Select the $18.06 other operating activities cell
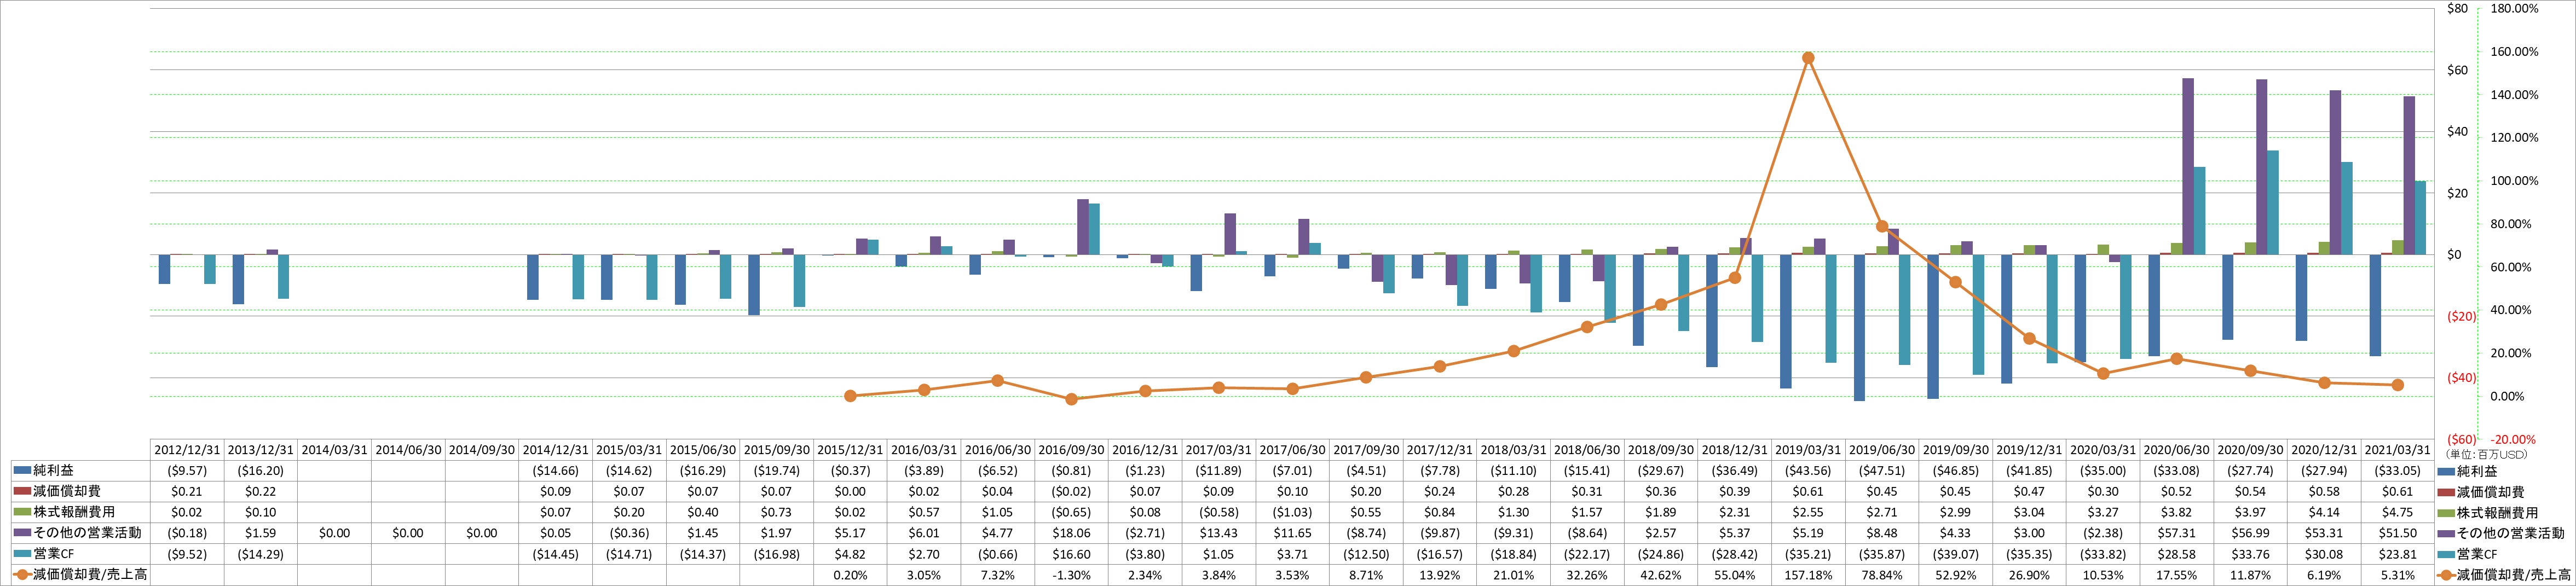2576x586 pixels. tap(1072, 533)
